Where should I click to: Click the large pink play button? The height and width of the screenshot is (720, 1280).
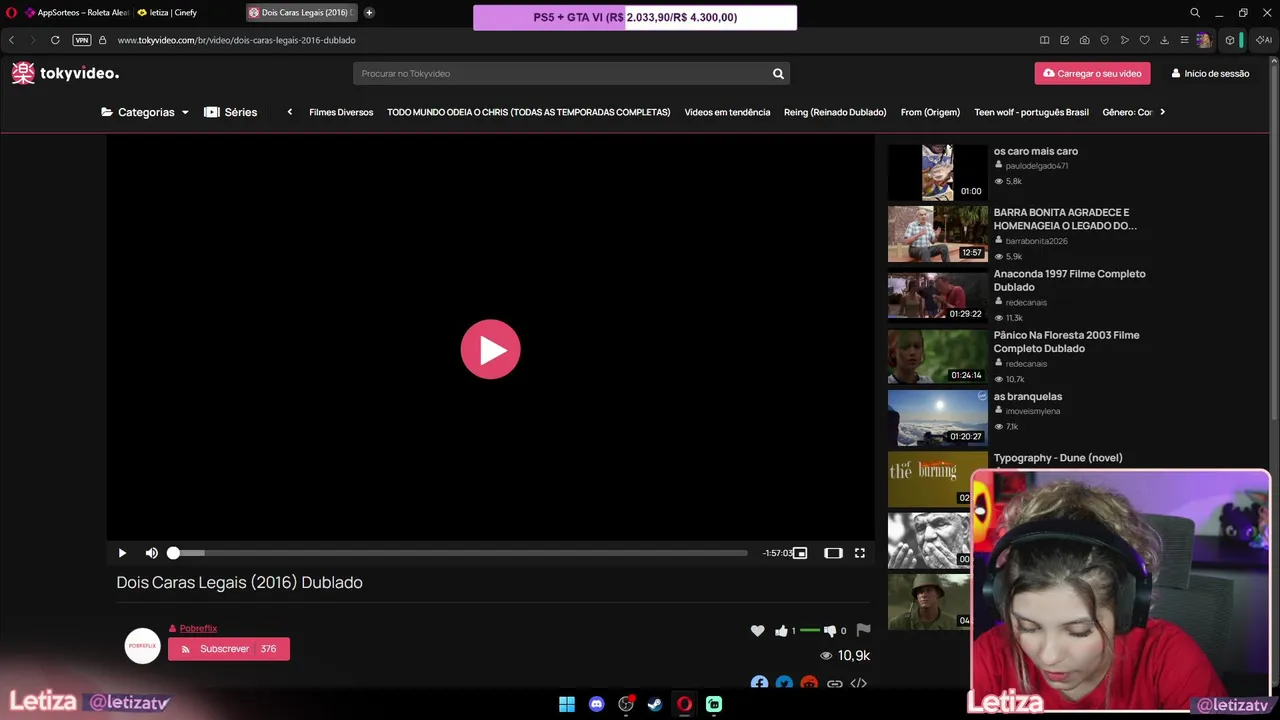pos(490,349)
